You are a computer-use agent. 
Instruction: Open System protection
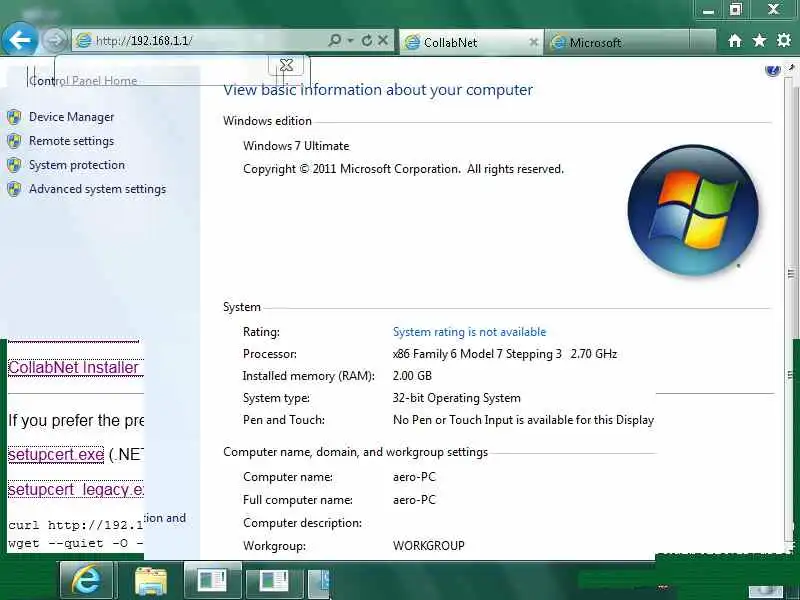(77, 165)
